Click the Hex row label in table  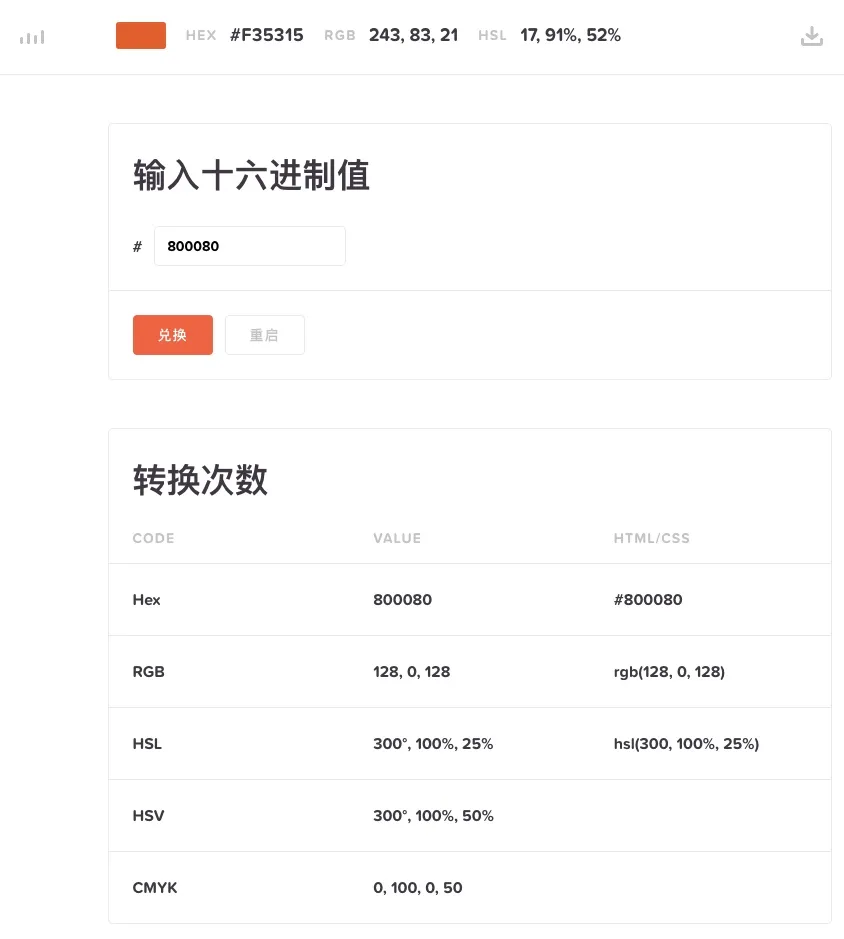tap(146, 600)
